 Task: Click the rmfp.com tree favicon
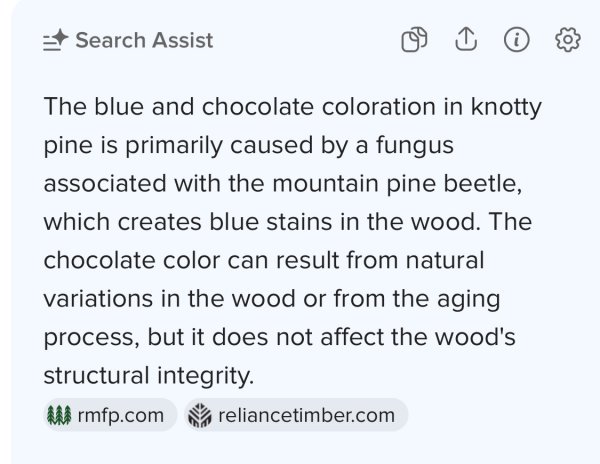59,415
